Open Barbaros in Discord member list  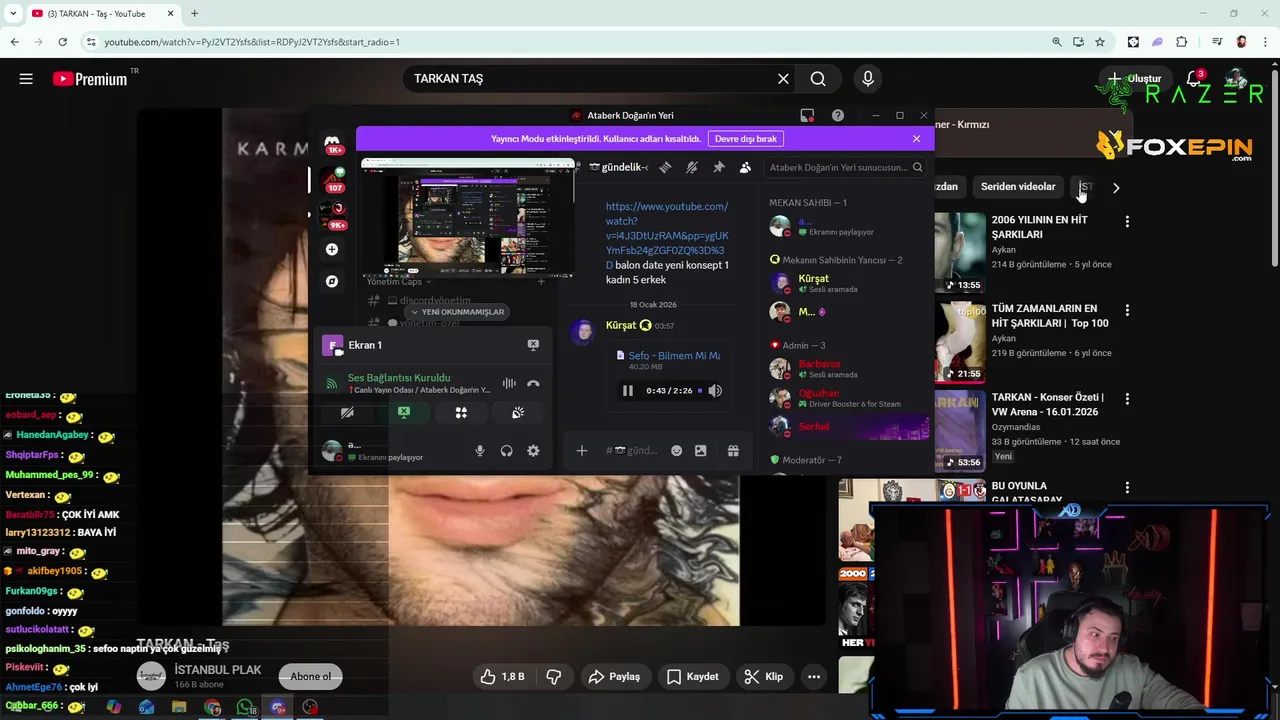(849, 369)
